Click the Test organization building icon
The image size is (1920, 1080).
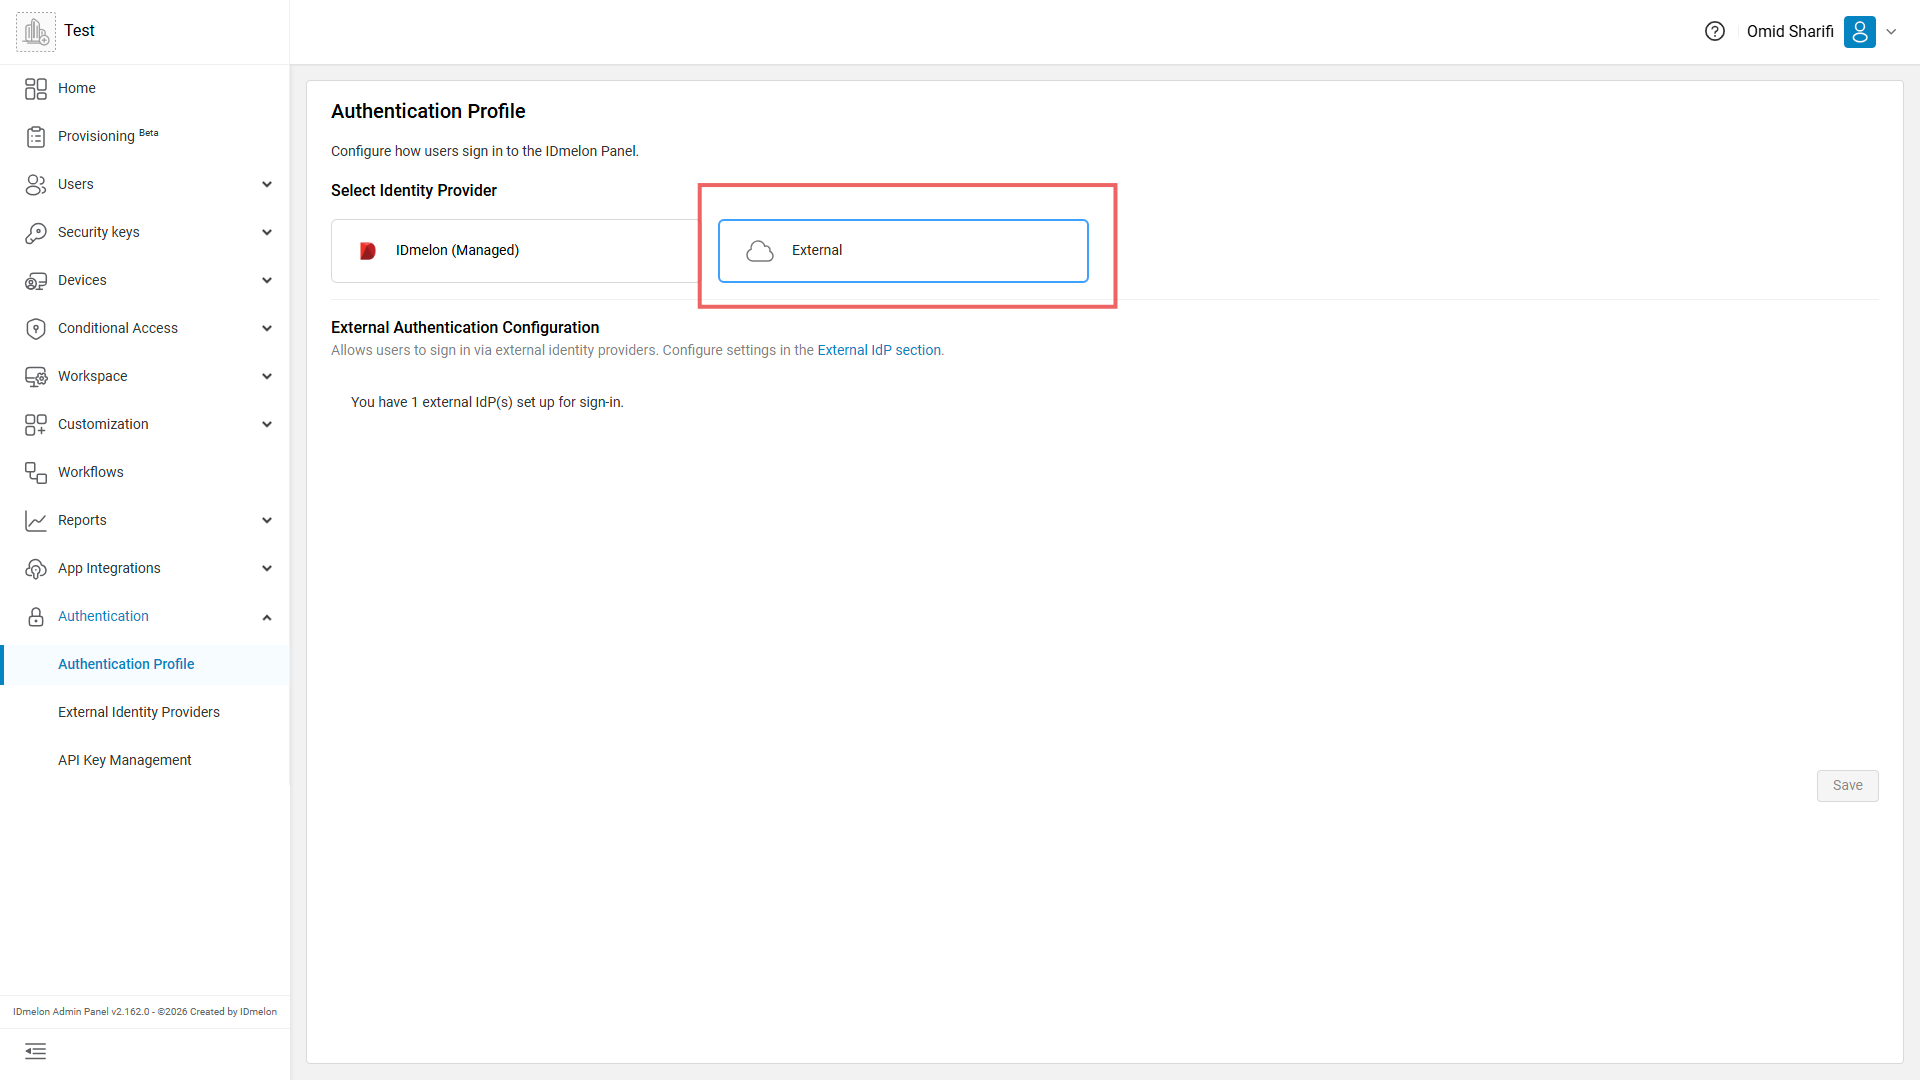[x=36, y=32]
